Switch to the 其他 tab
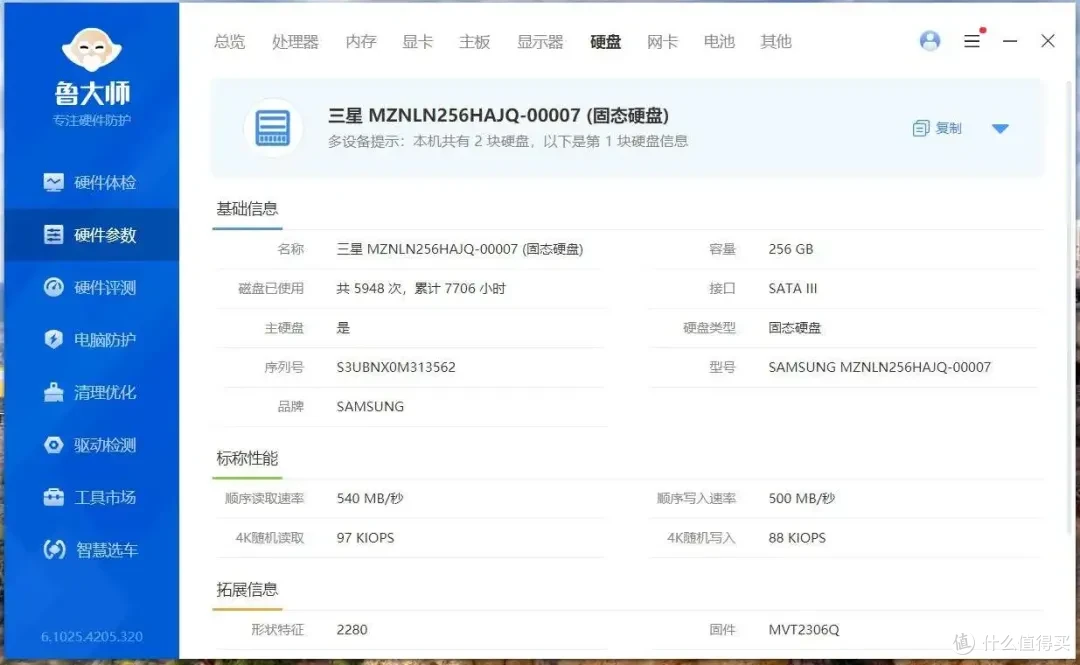The image size is (1080, 665). coord(776,42)
